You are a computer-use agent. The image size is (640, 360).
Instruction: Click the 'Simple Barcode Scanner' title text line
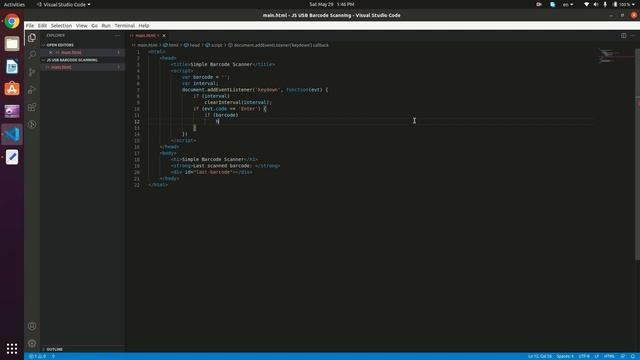click(x=223, y=64)
